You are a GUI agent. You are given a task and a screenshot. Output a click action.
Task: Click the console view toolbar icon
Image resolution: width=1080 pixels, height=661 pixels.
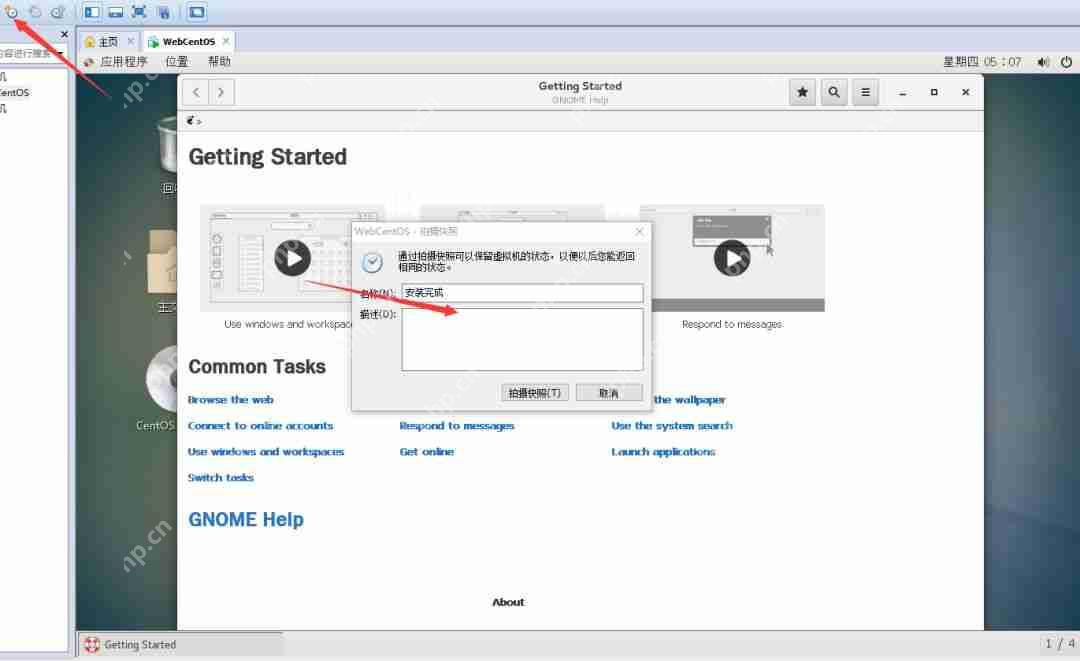(196, 12)
